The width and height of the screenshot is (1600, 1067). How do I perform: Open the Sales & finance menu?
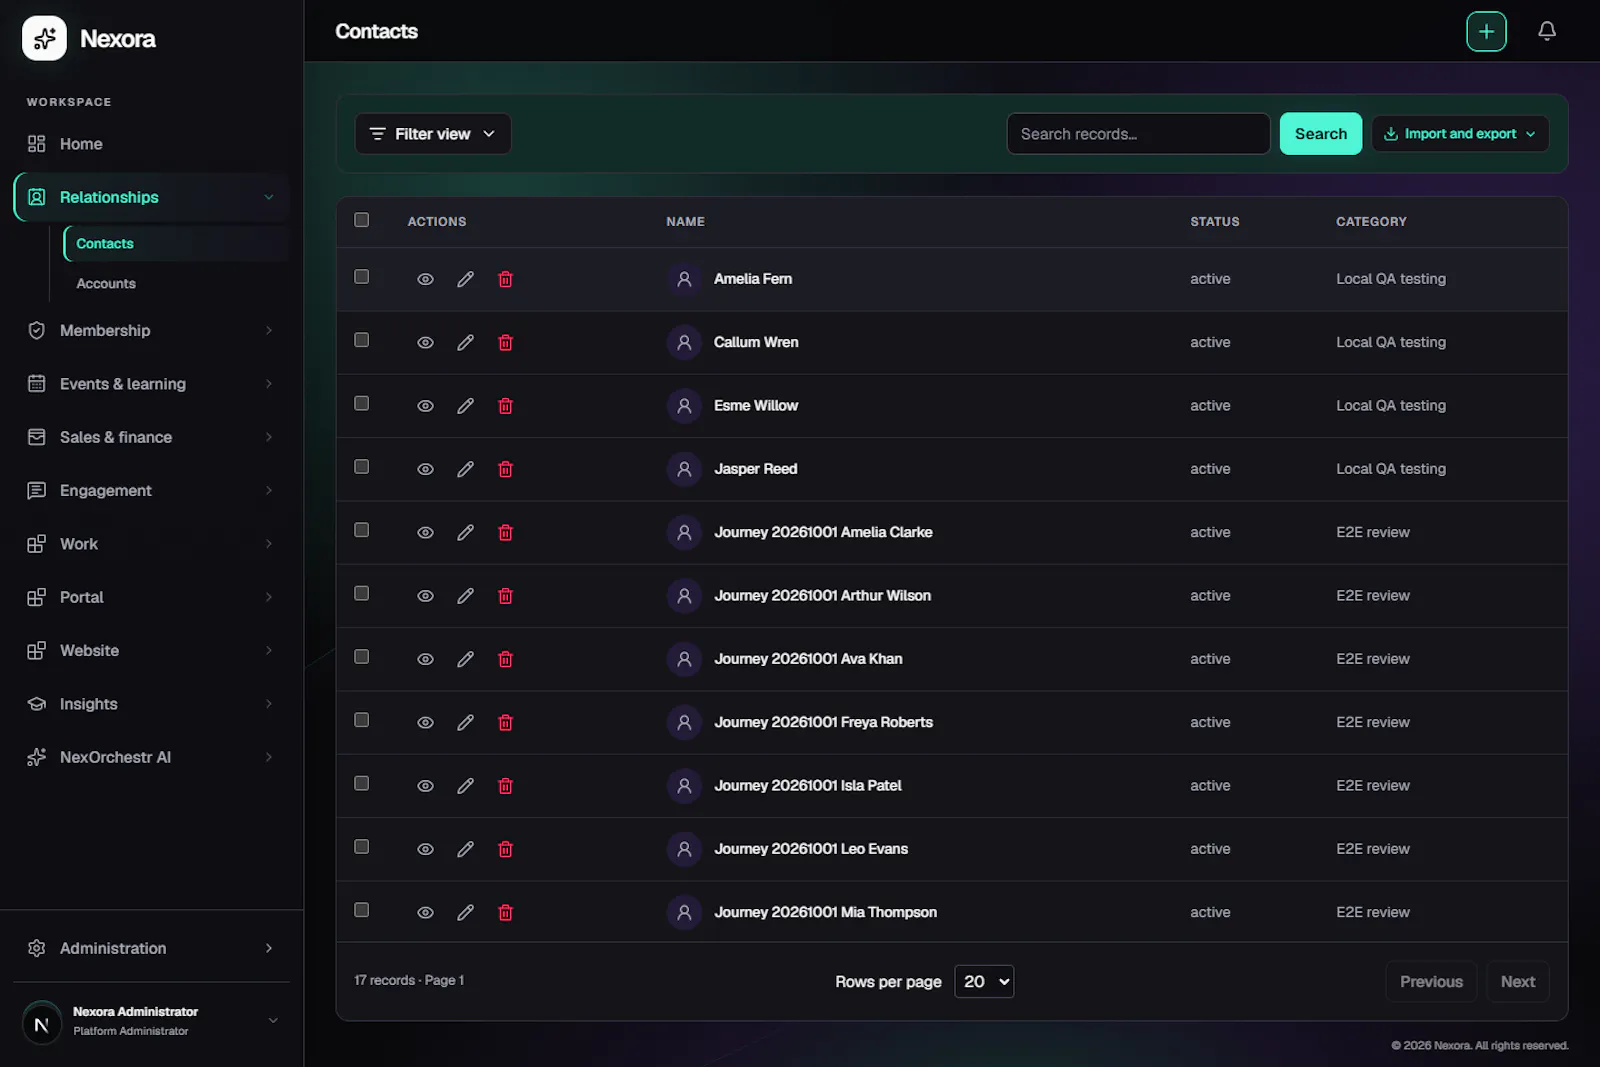(151, 437)
